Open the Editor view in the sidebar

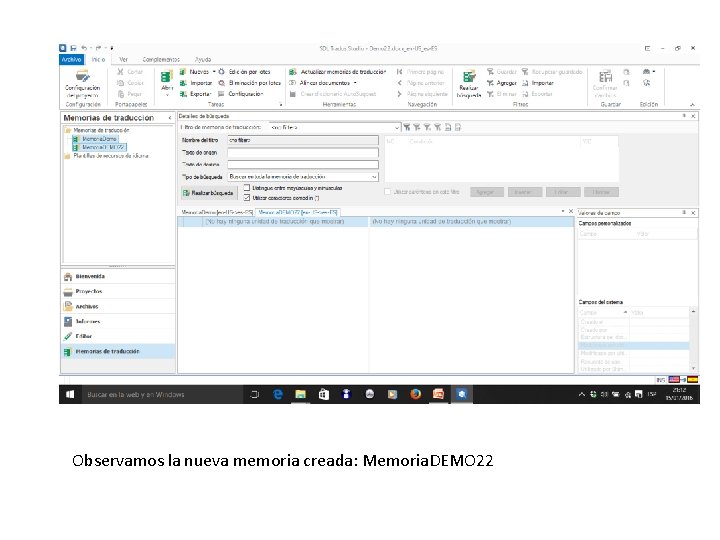(118, 336)
